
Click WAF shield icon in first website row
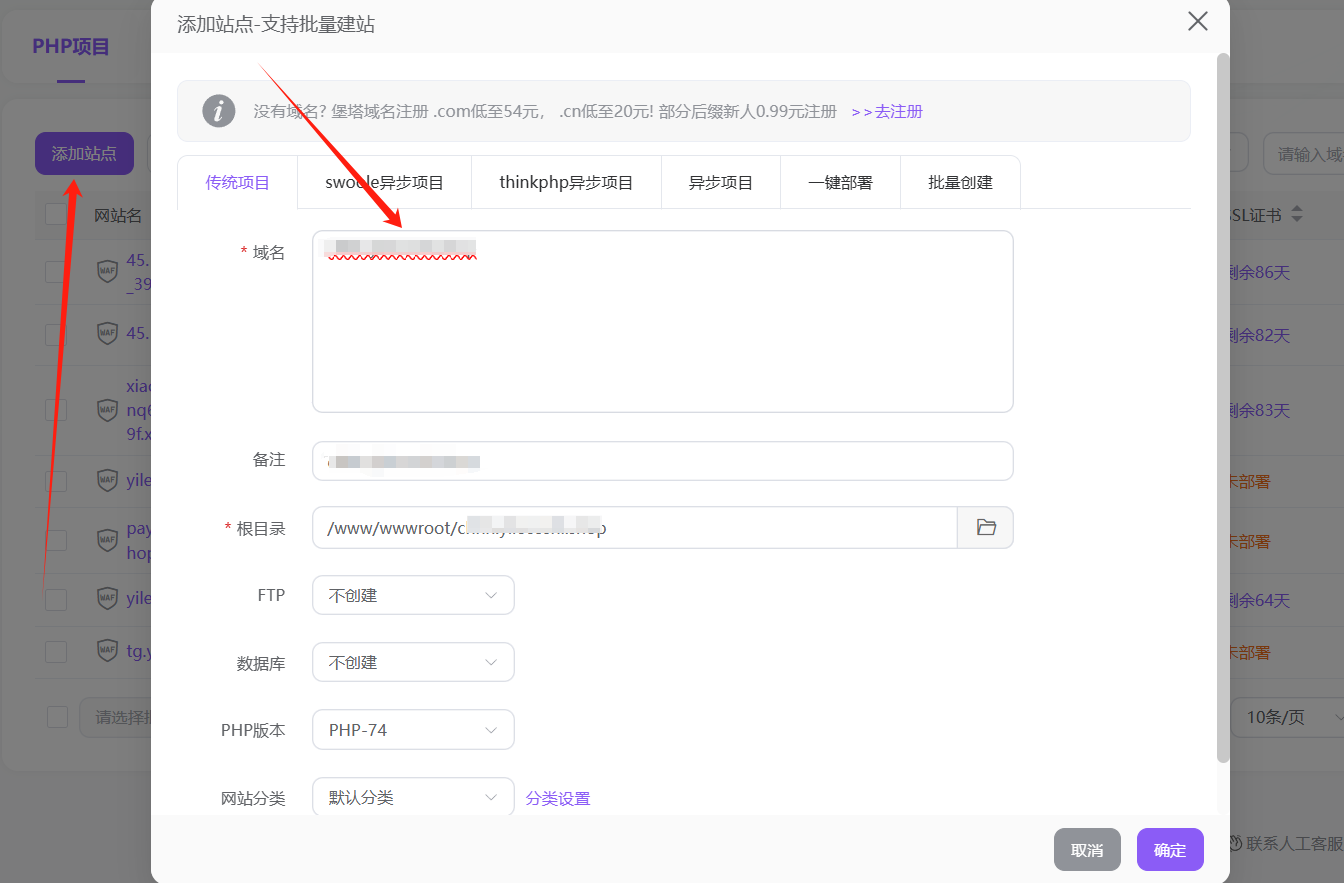tap(107, 271)
